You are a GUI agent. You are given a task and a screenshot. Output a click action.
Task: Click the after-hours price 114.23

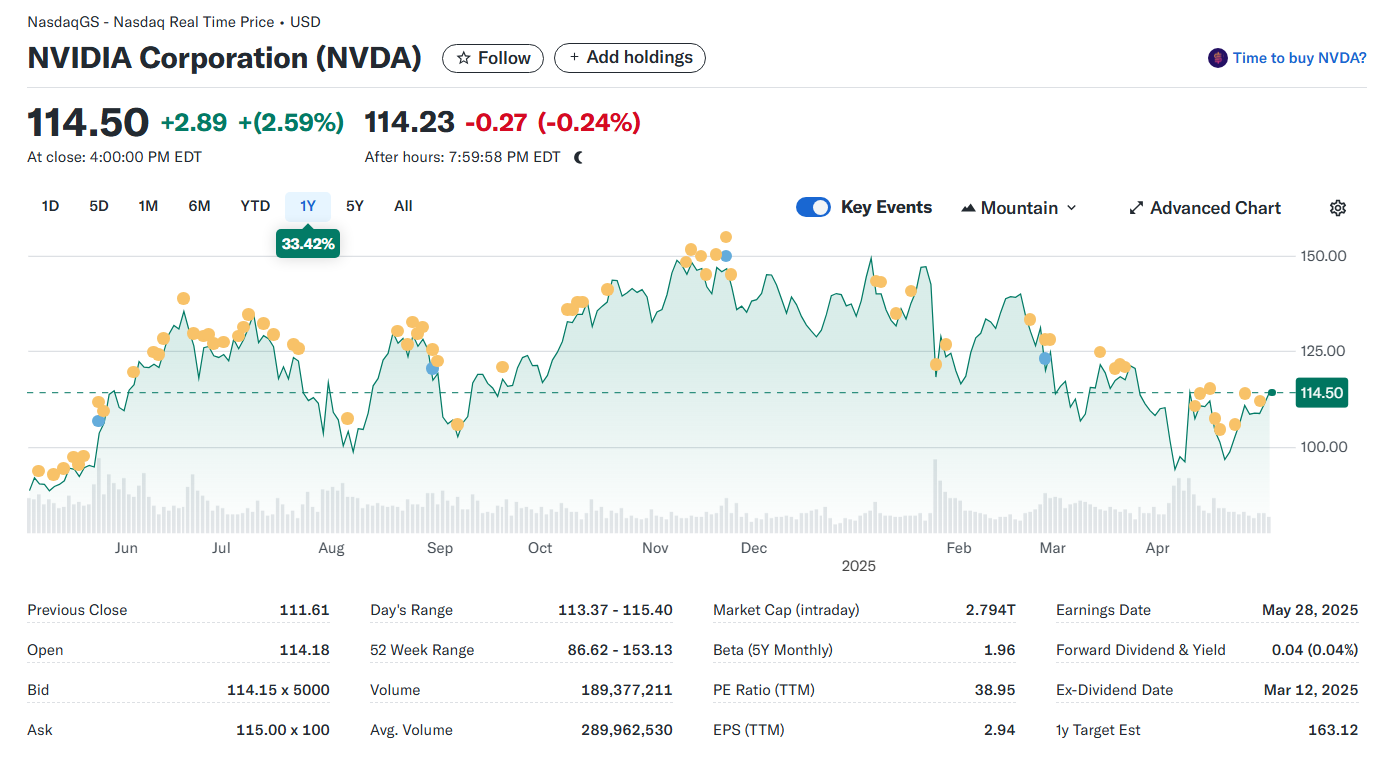[409, 122]
